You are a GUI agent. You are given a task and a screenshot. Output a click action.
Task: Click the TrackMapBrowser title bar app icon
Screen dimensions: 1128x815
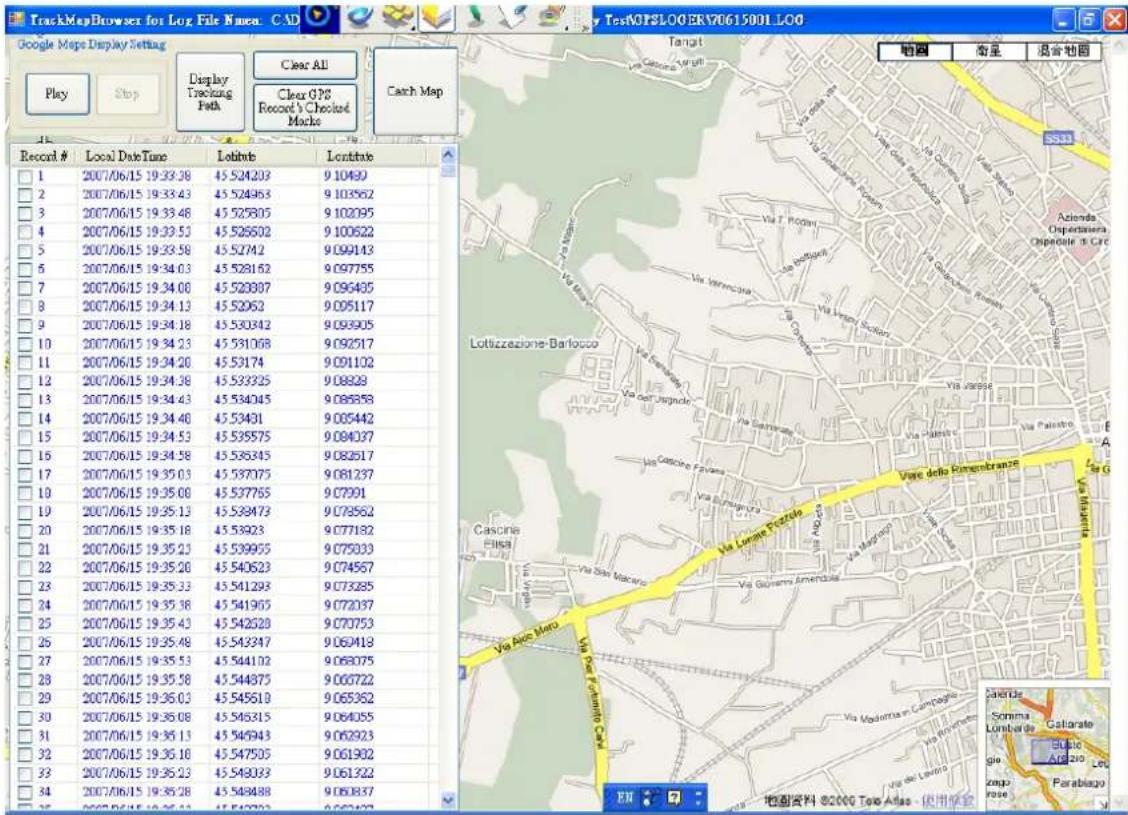pos(16,19)
